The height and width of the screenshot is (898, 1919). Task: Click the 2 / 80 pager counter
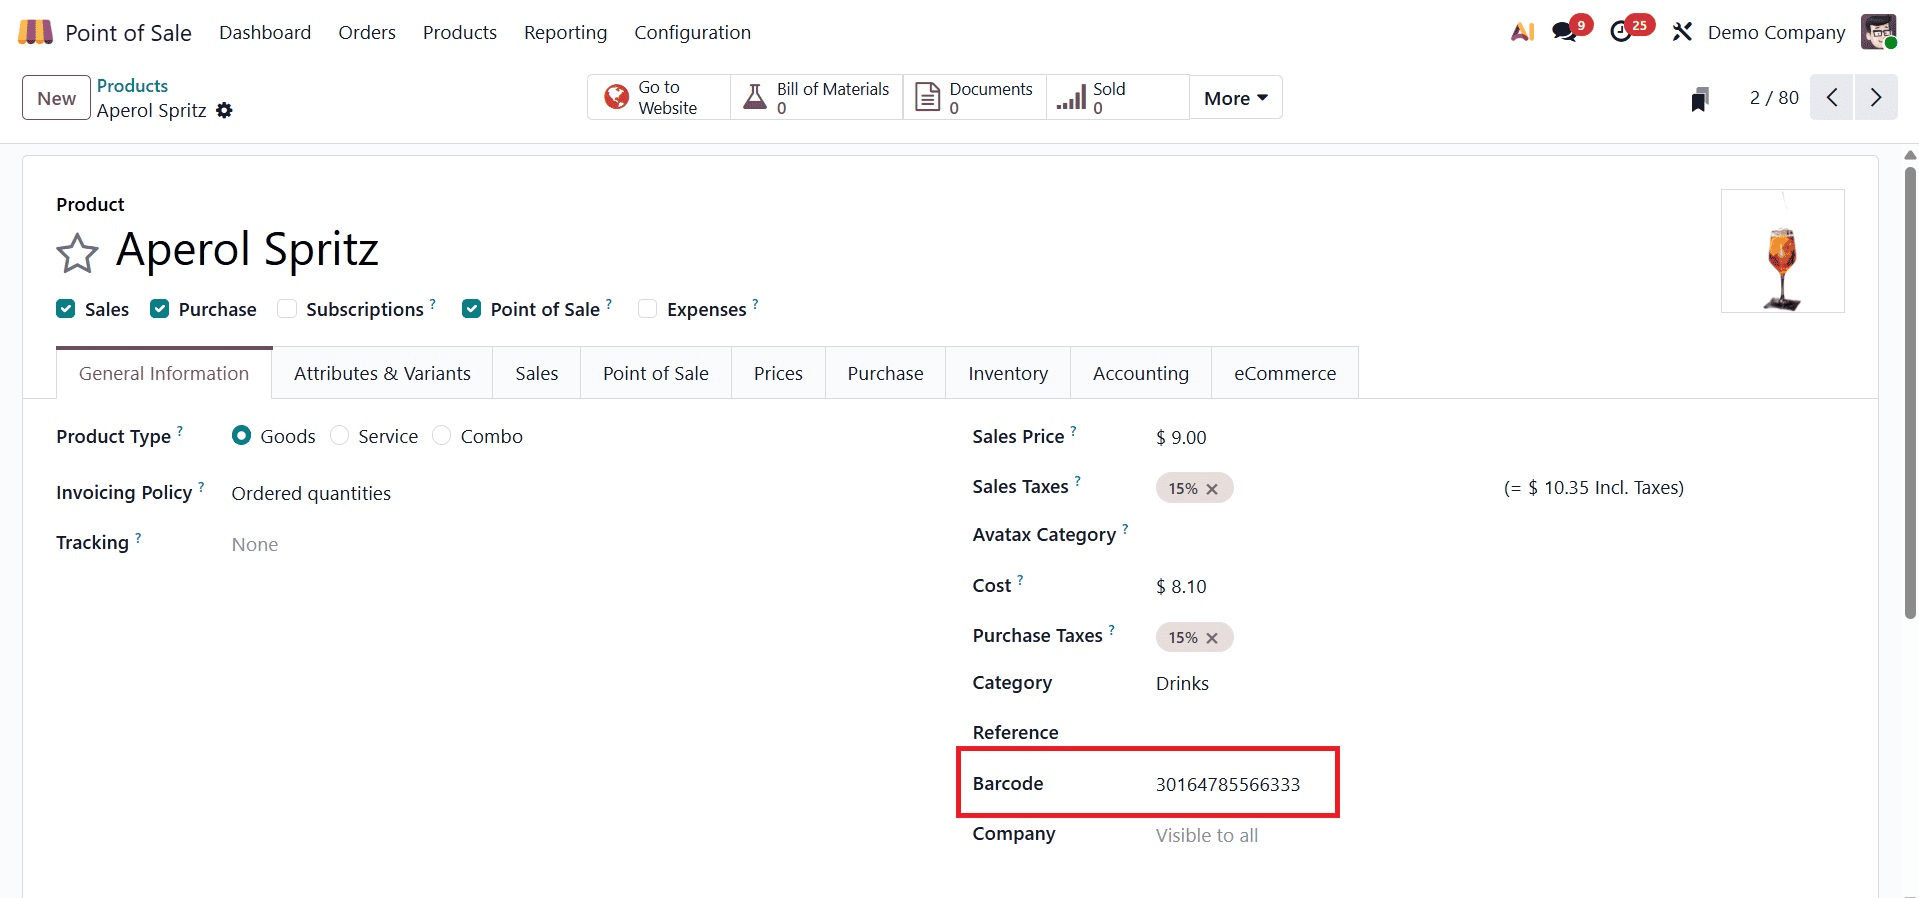tap(1774, 98)
